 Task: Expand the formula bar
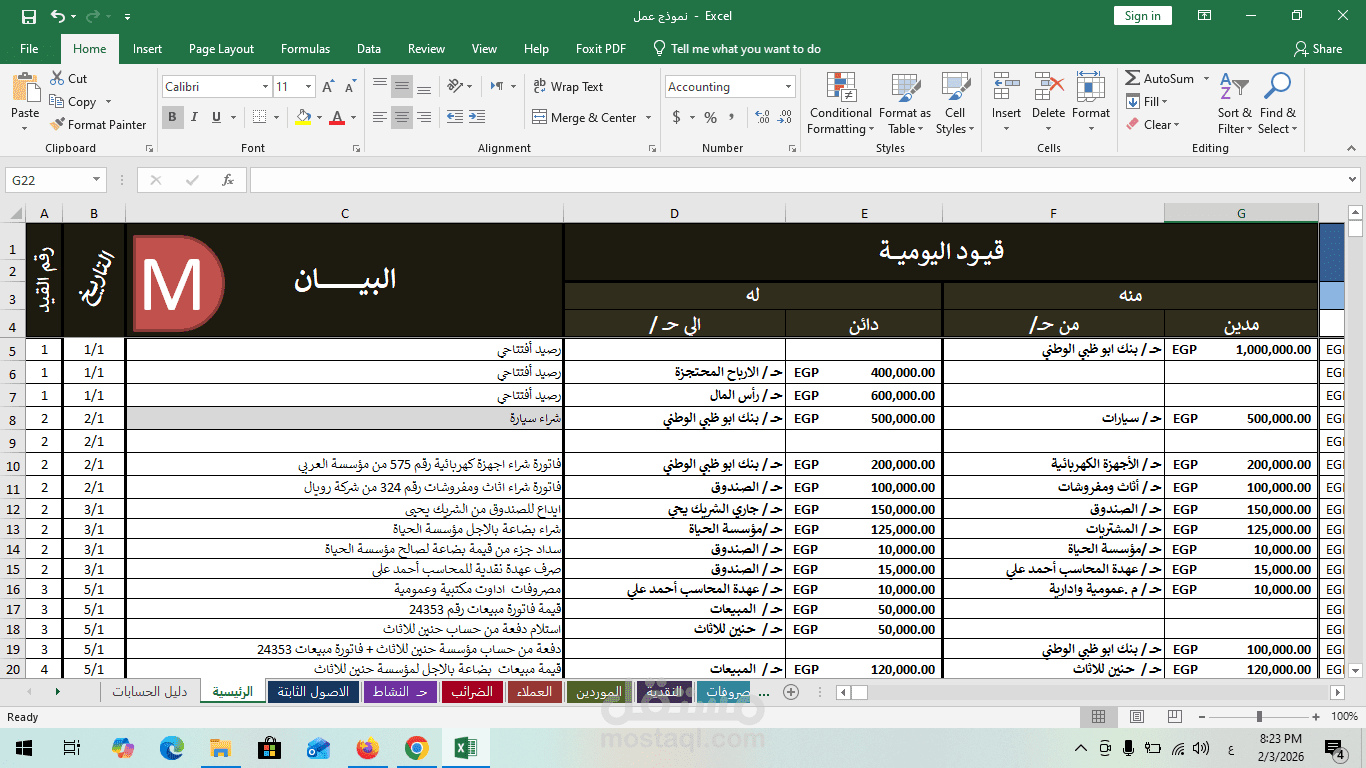pos(1352,180)
